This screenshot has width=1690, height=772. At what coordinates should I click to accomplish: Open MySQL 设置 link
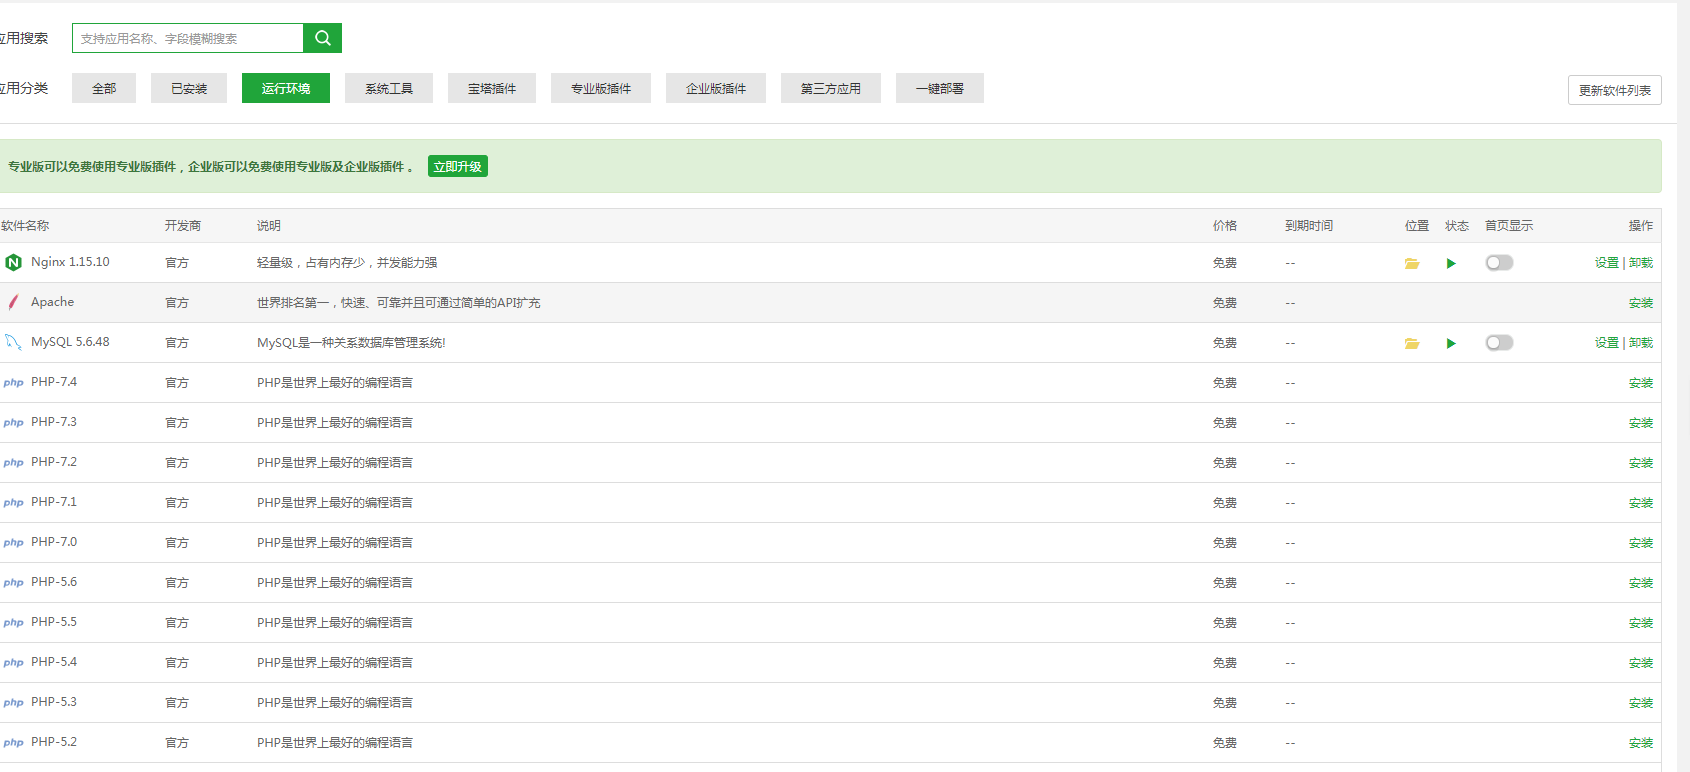tap(1606, 342)
